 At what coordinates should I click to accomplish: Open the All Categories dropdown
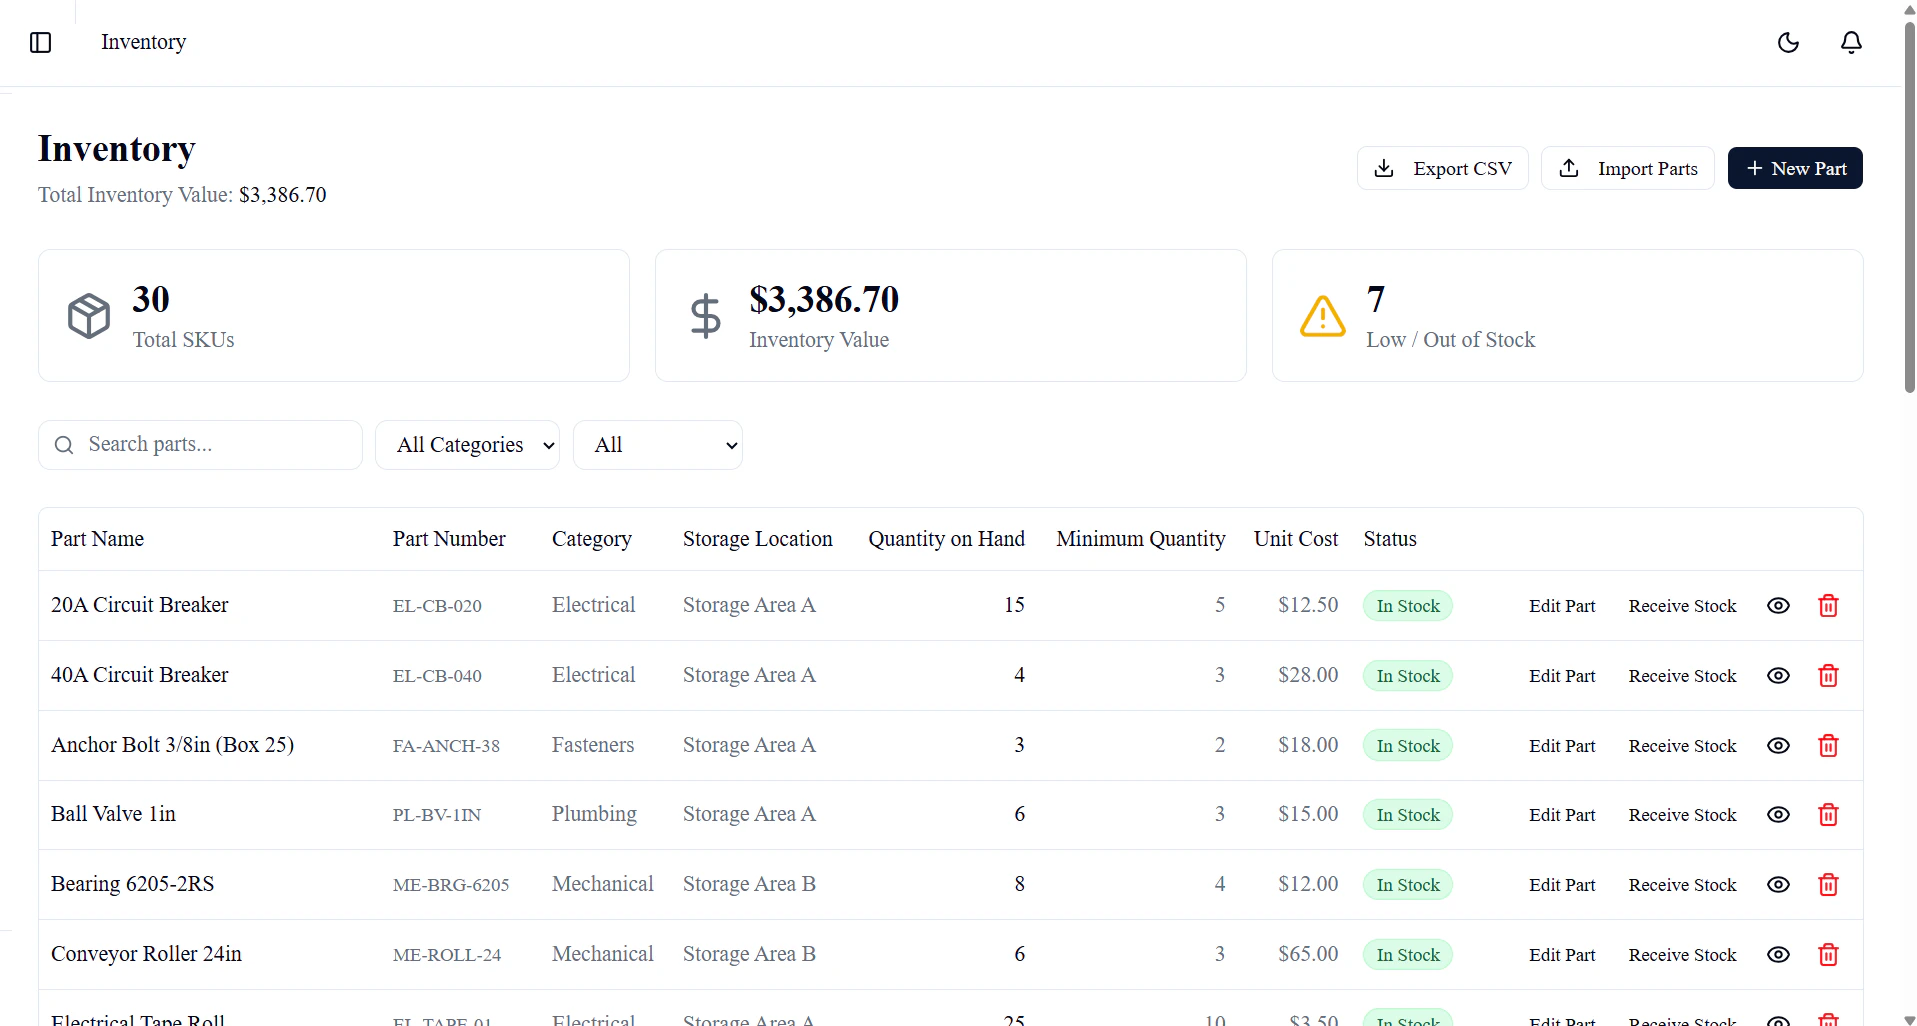point(467,444)
